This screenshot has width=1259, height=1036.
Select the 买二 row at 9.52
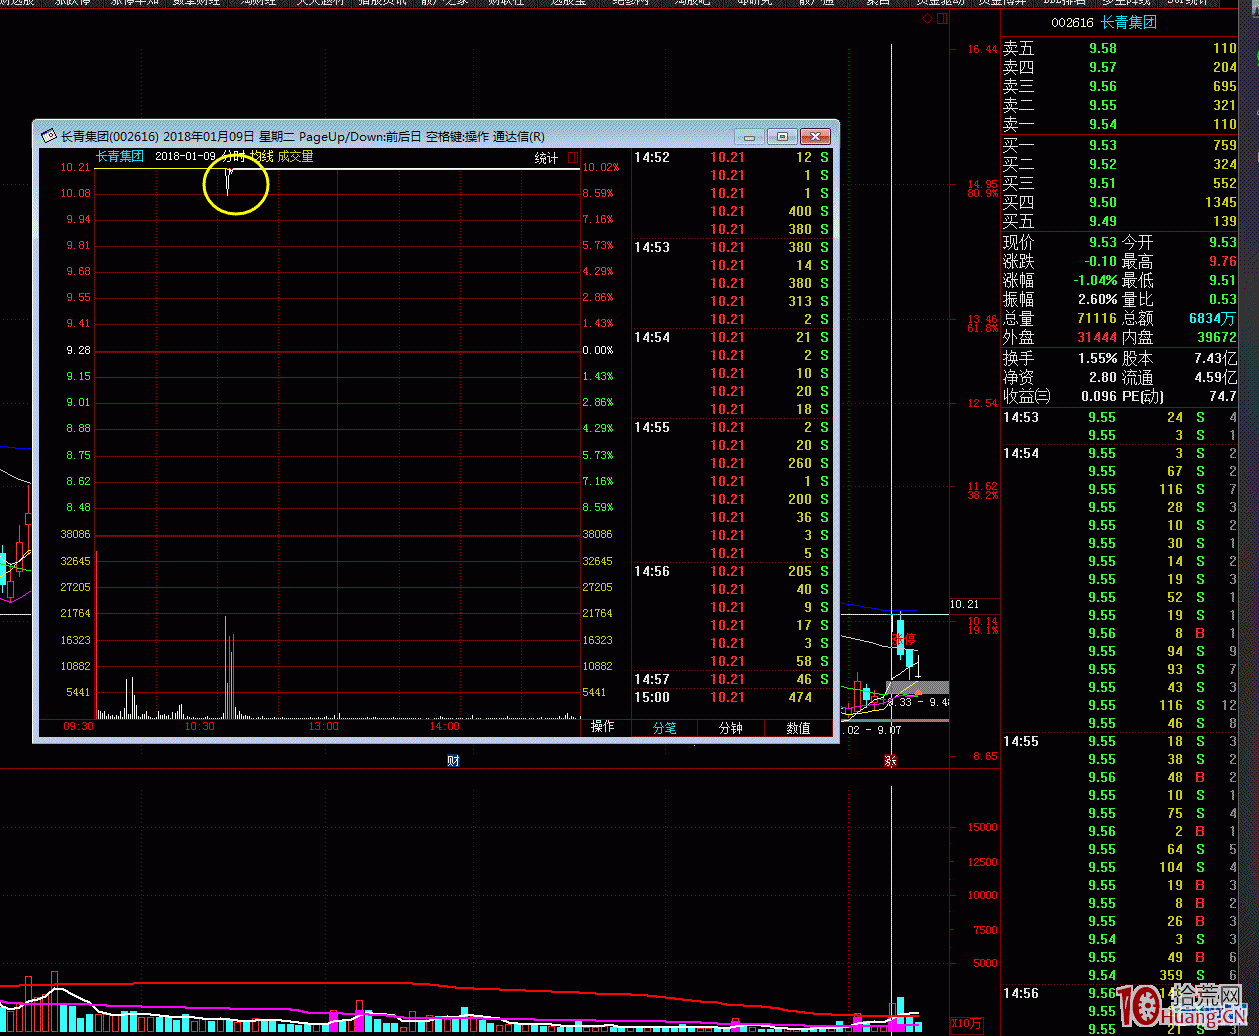(x=1120, y=164)
